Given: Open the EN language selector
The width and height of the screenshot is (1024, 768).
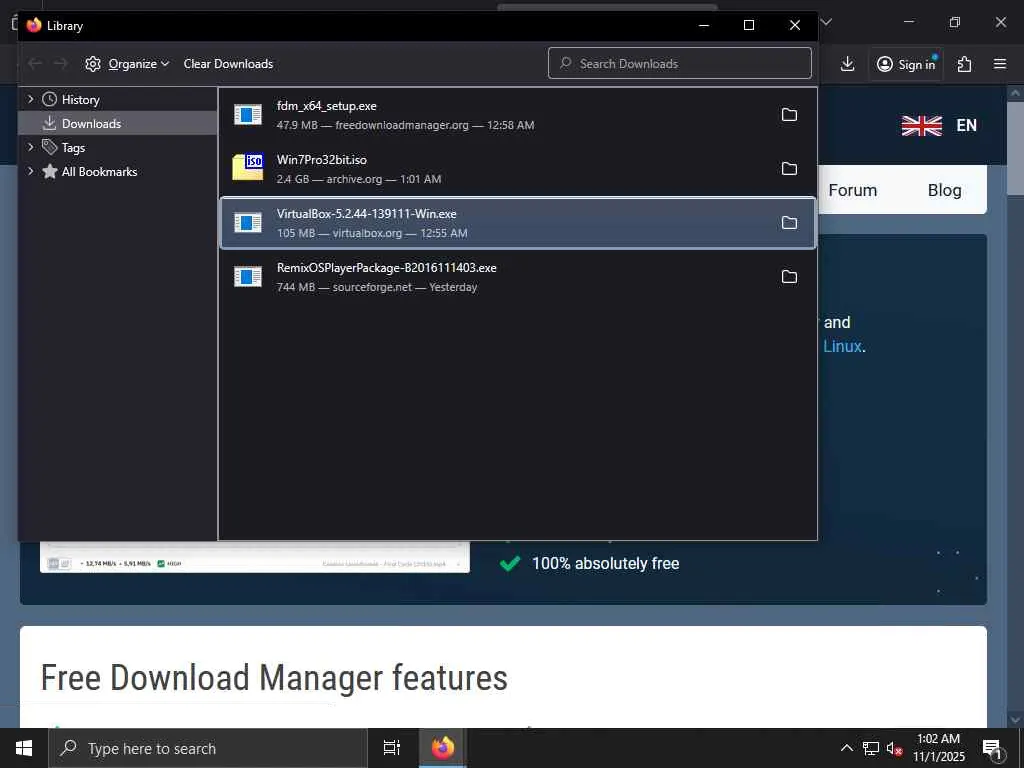Looking at the screenshot, I should pyautogui.click(x=967, y=125).
